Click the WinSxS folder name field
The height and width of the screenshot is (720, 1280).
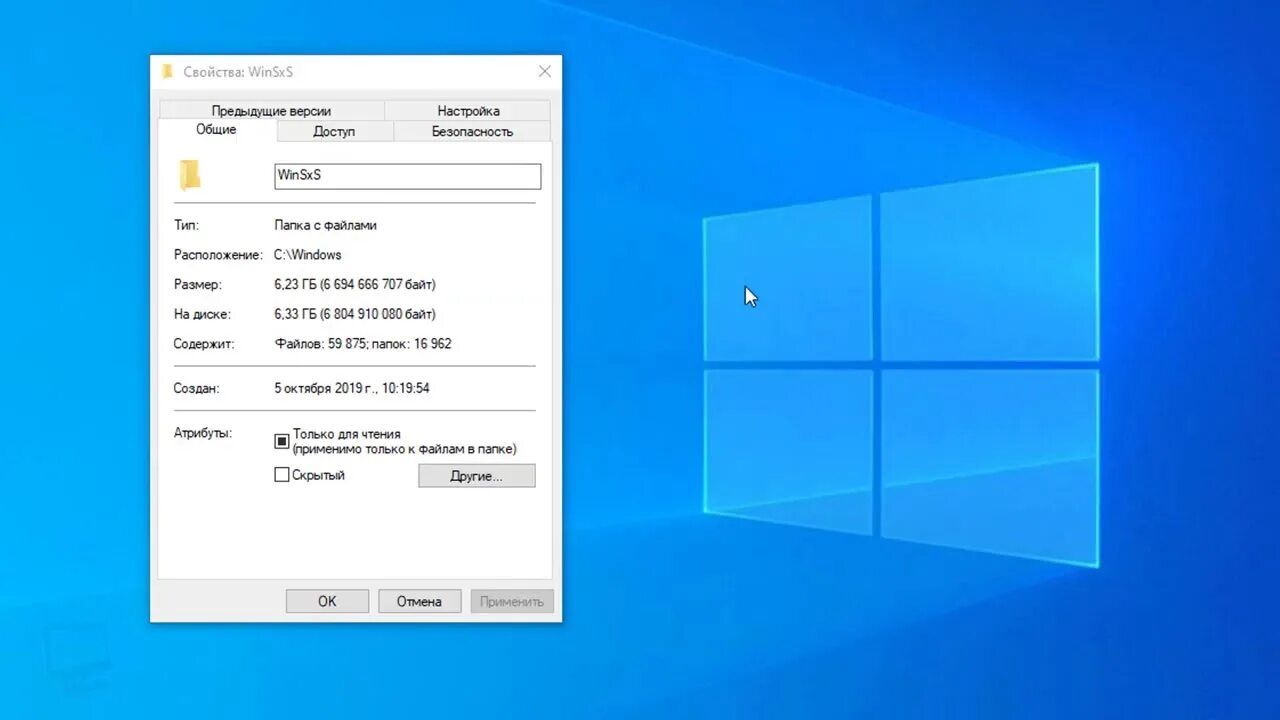(x=408, y=176)
